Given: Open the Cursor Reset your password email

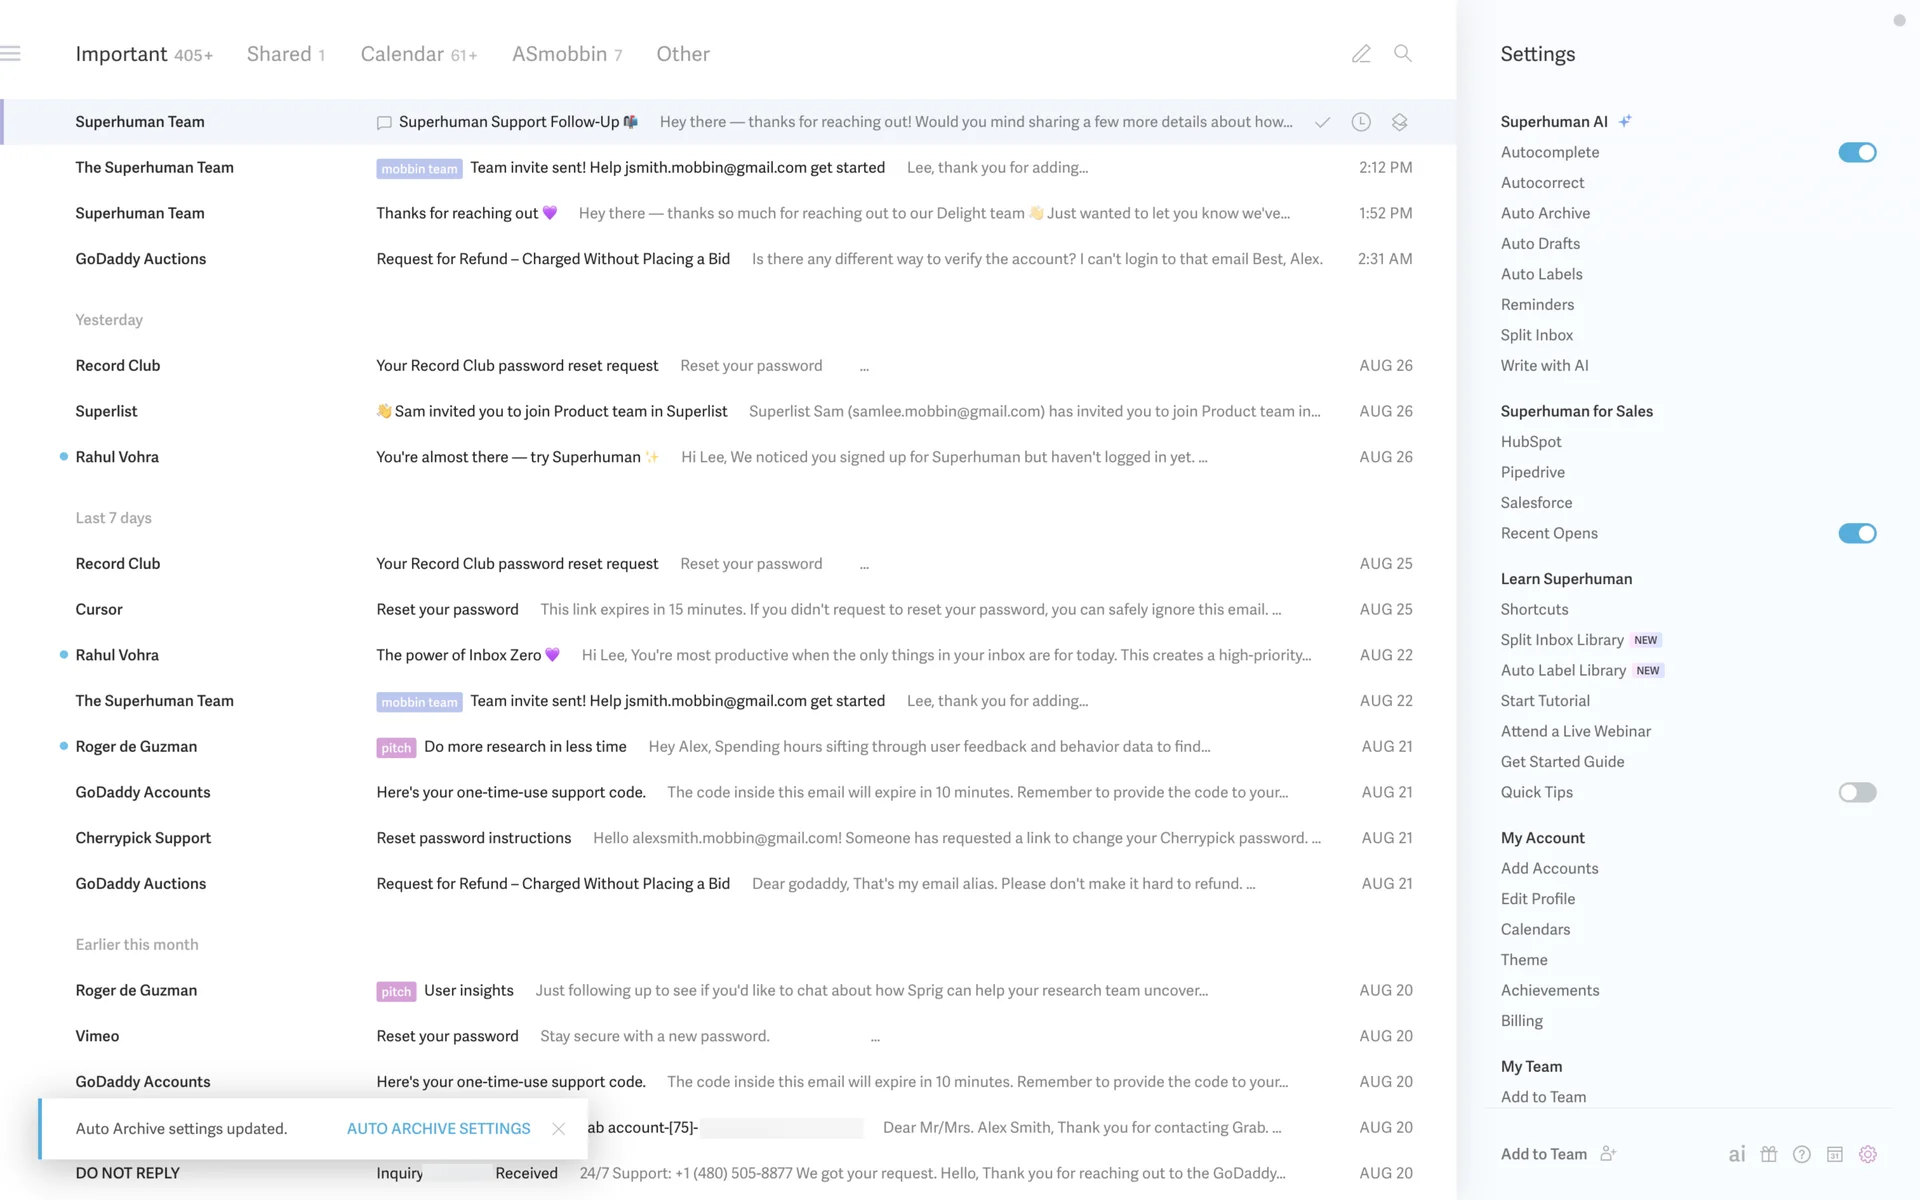Looking at the screenshot, I should [447, 609].
